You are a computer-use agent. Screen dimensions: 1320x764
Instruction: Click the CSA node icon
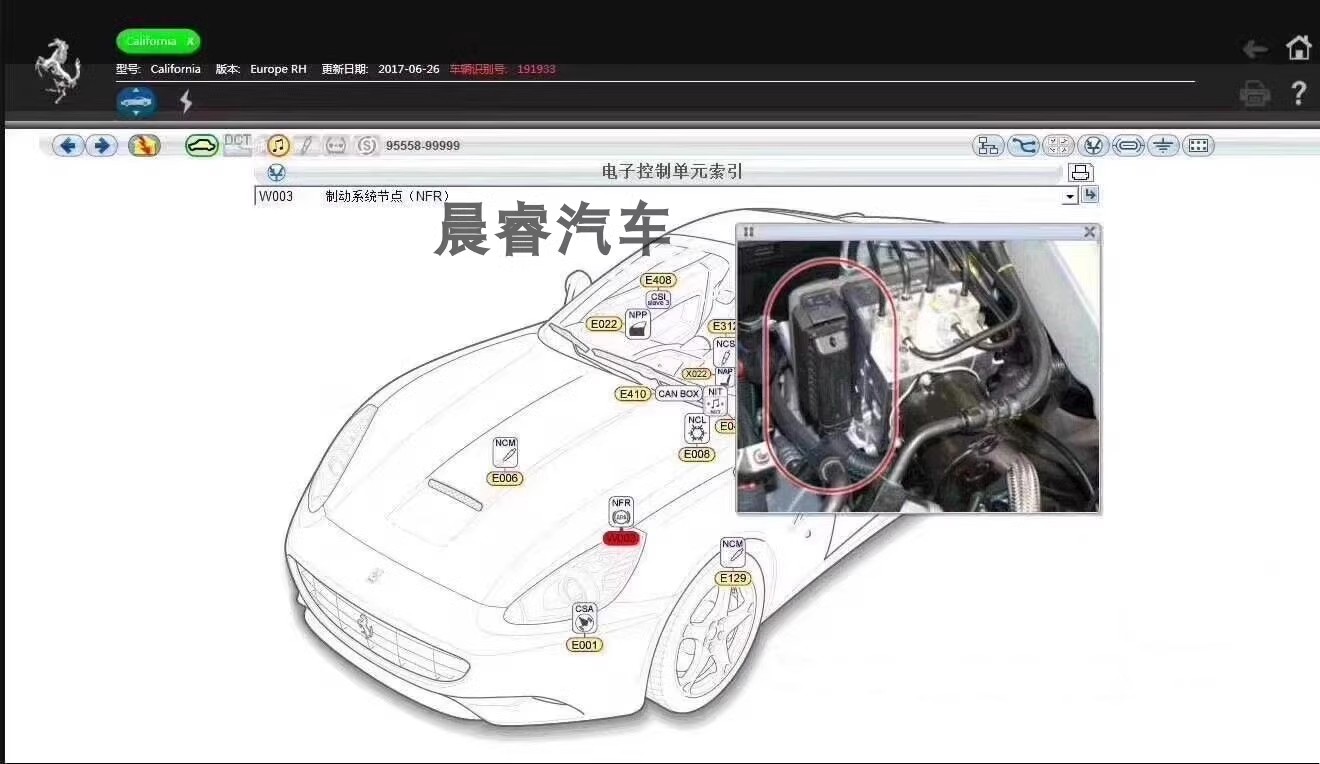coord(584,618)
